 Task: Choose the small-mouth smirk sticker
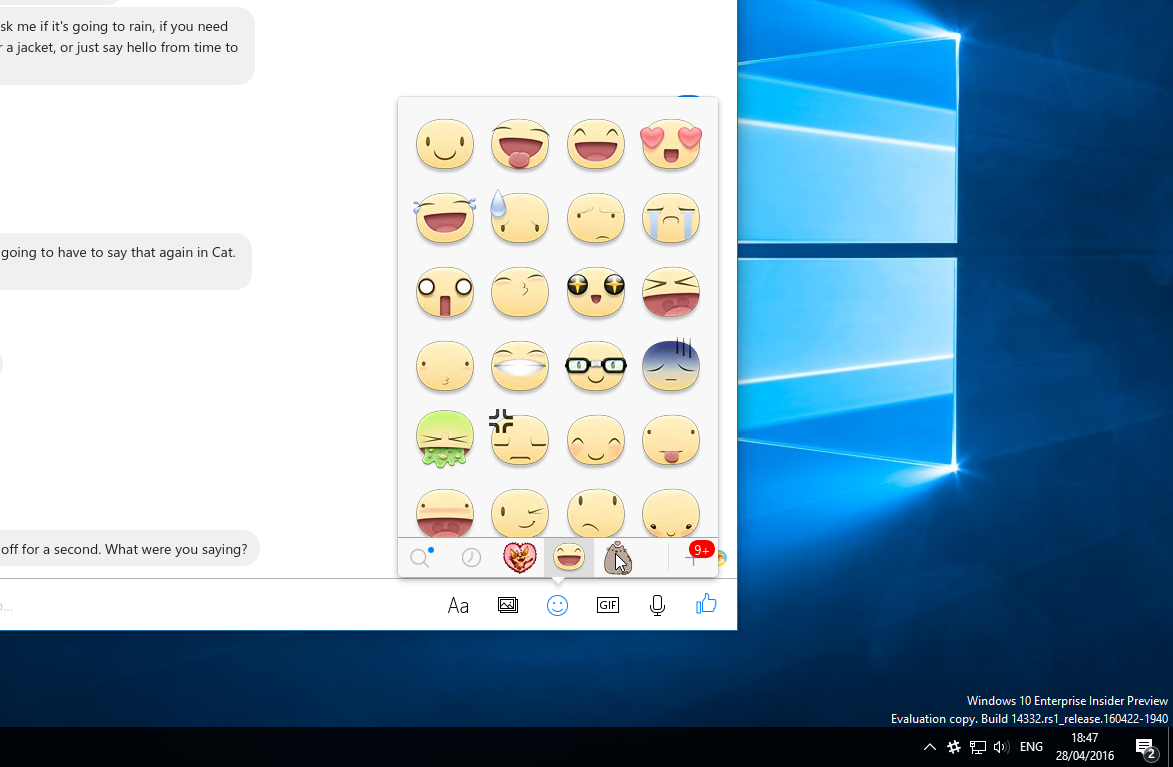(445, 366)
